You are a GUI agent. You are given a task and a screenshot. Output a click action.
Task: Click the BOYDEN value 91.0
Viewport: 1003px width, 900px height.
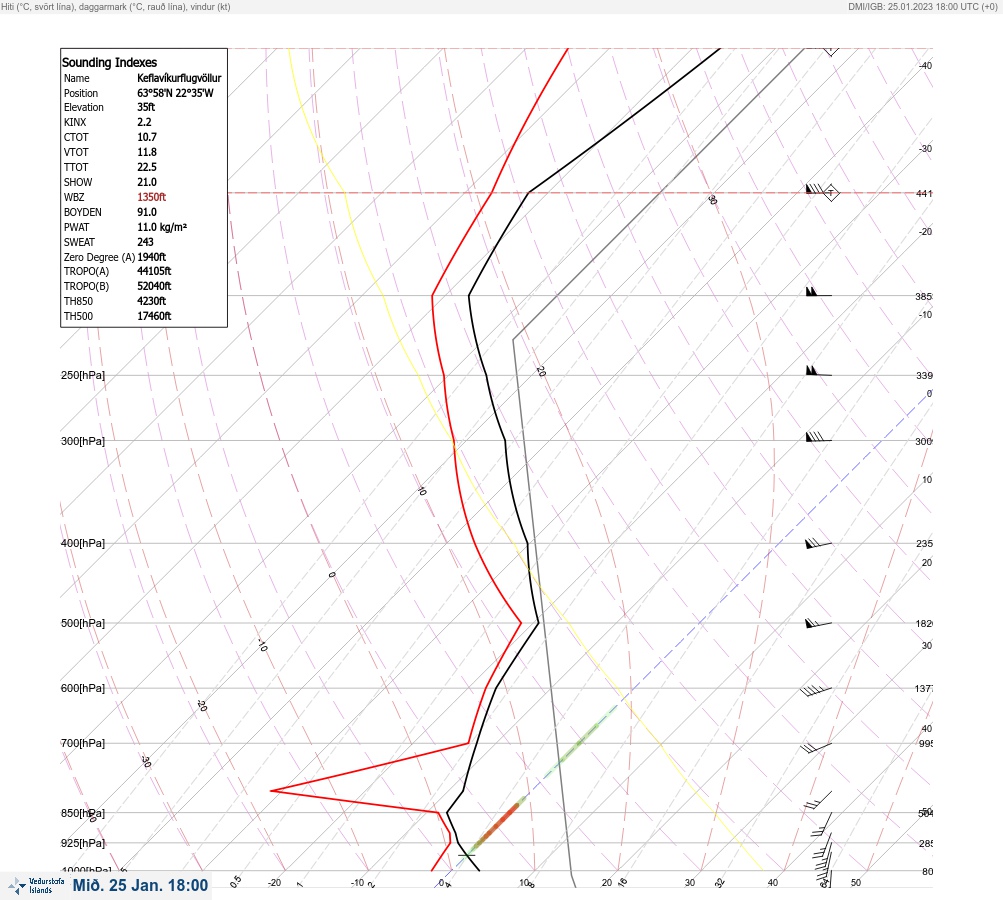click(x=146, y=212)
